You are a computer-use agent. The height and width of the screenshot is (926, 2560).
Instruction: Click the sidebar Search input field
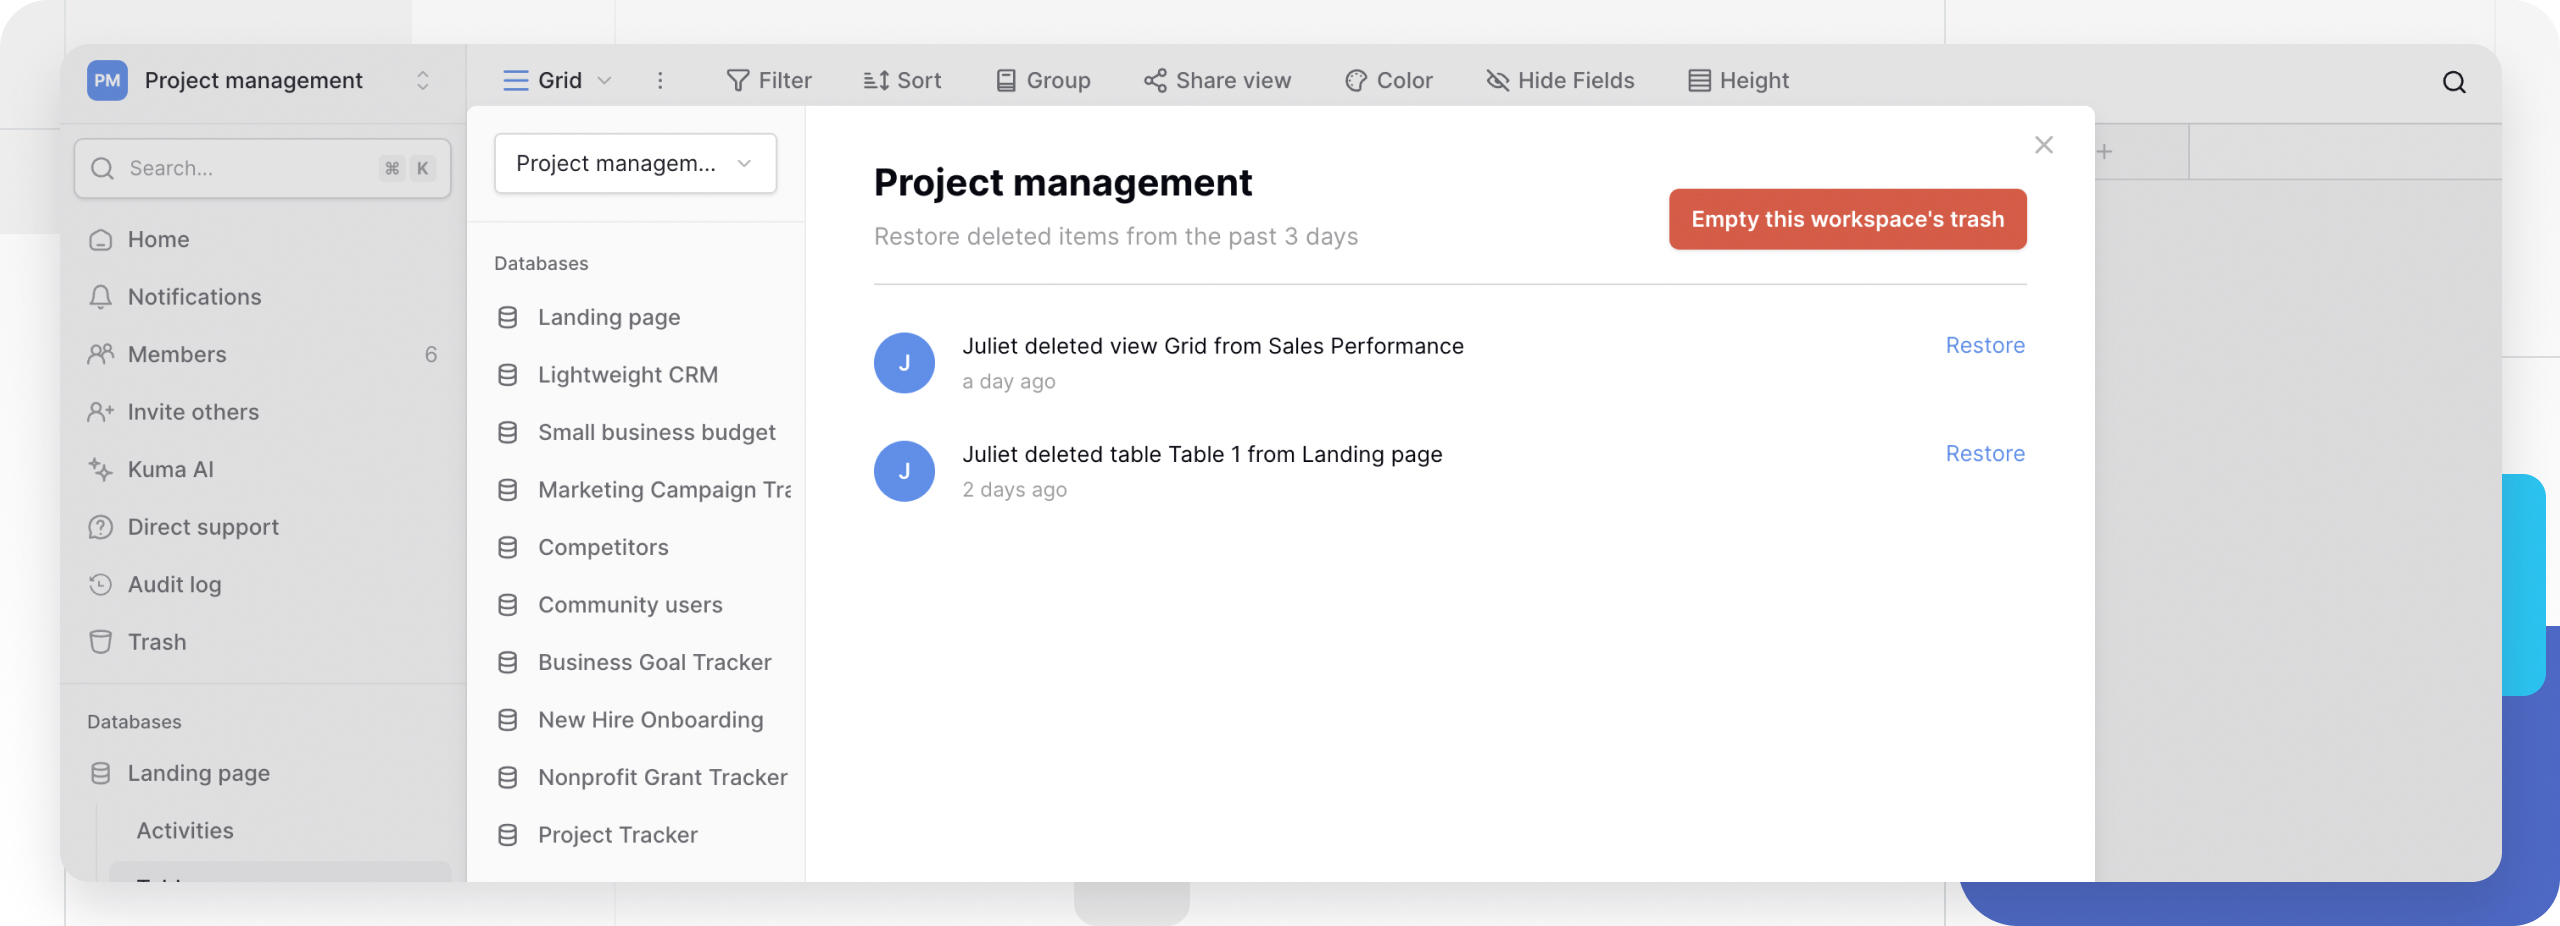click(250, 168)
